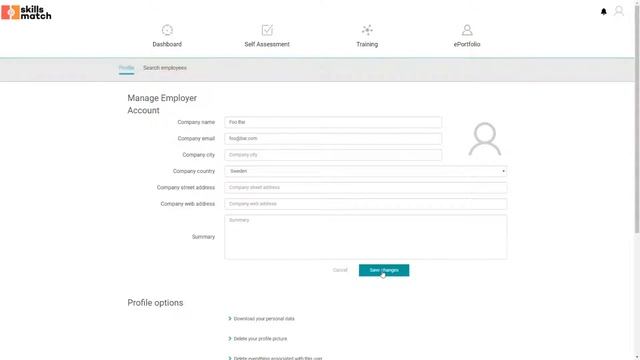Switch to the Profile tab

pyautogui.click(x=126, y=68)
